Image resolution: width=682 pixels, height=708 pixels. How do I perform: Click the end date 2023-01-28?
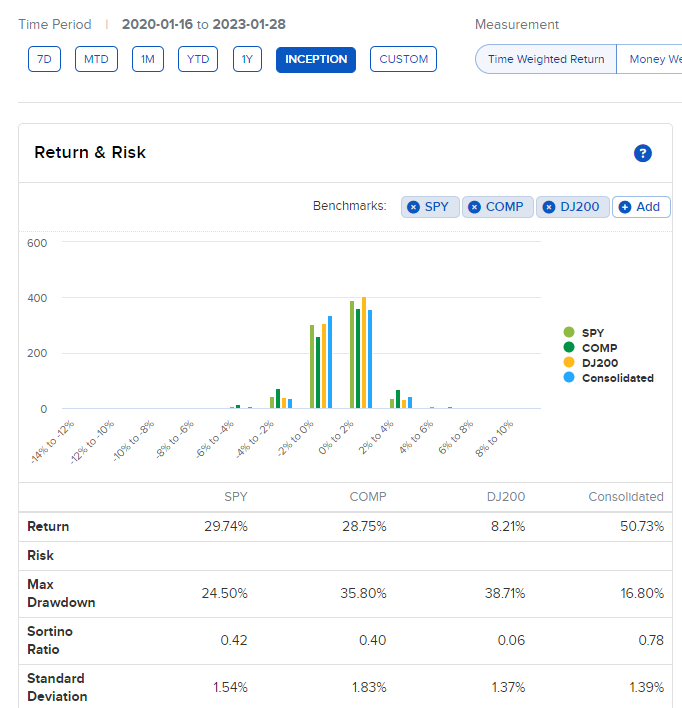[249, 24]
